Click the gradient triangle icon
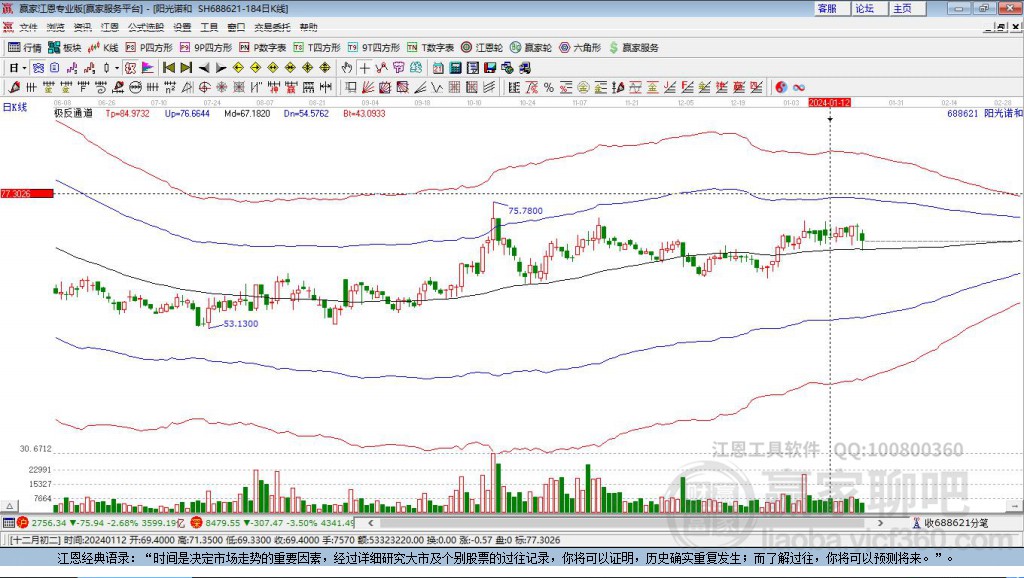 148,68
